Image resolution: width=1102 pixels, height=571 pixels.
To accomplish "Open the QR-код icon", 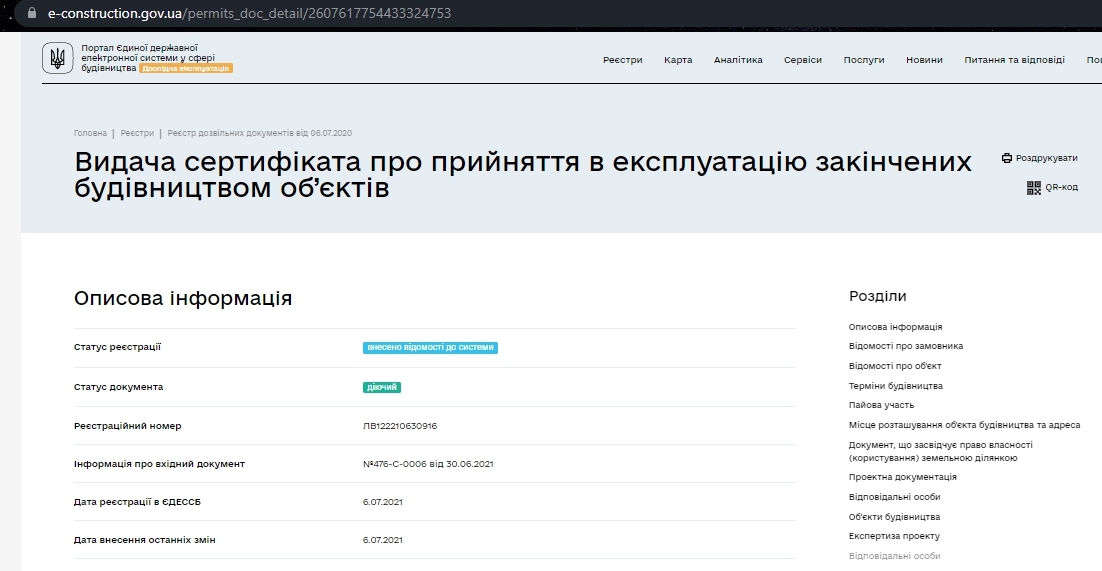I will pos(1033,188).
